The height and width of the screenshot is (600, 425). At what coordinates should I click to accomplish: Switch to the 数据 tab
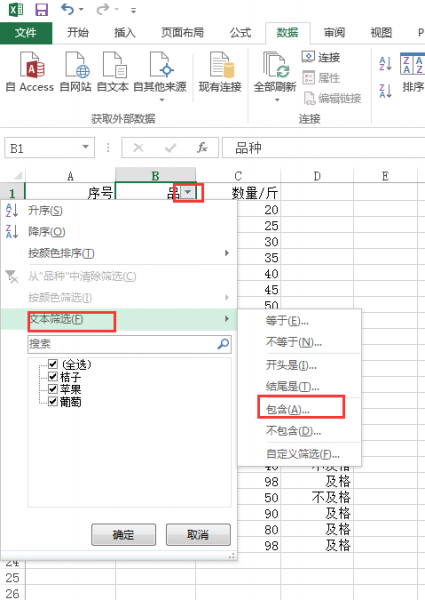tap(287, 33)
